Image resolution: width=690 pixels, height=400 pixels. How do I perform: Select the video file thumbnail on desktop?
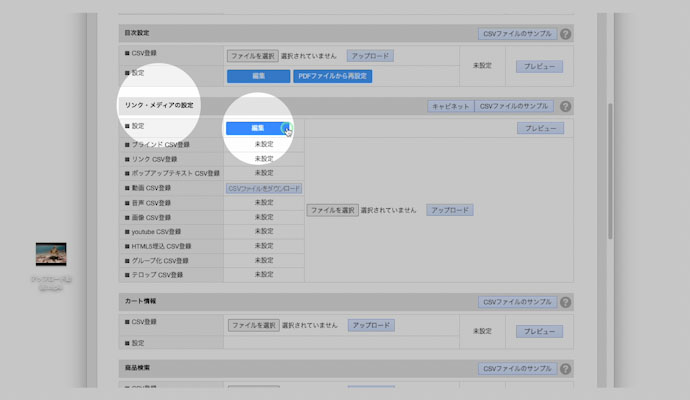[51, 253]
